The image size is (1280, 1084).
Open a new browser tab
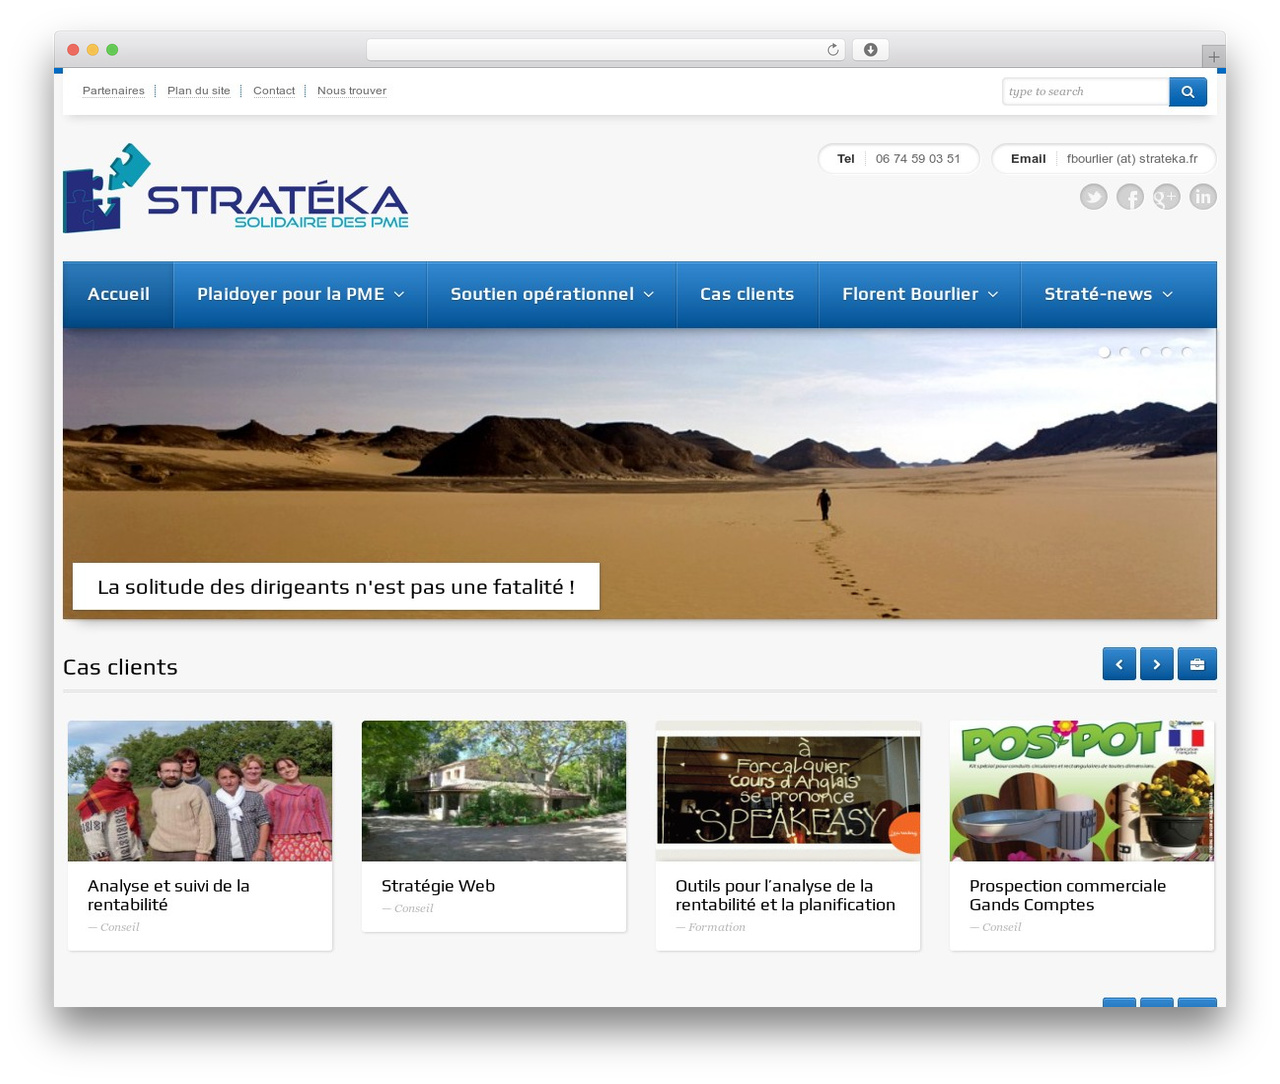pyautogui.click(x=1214, y=57)
